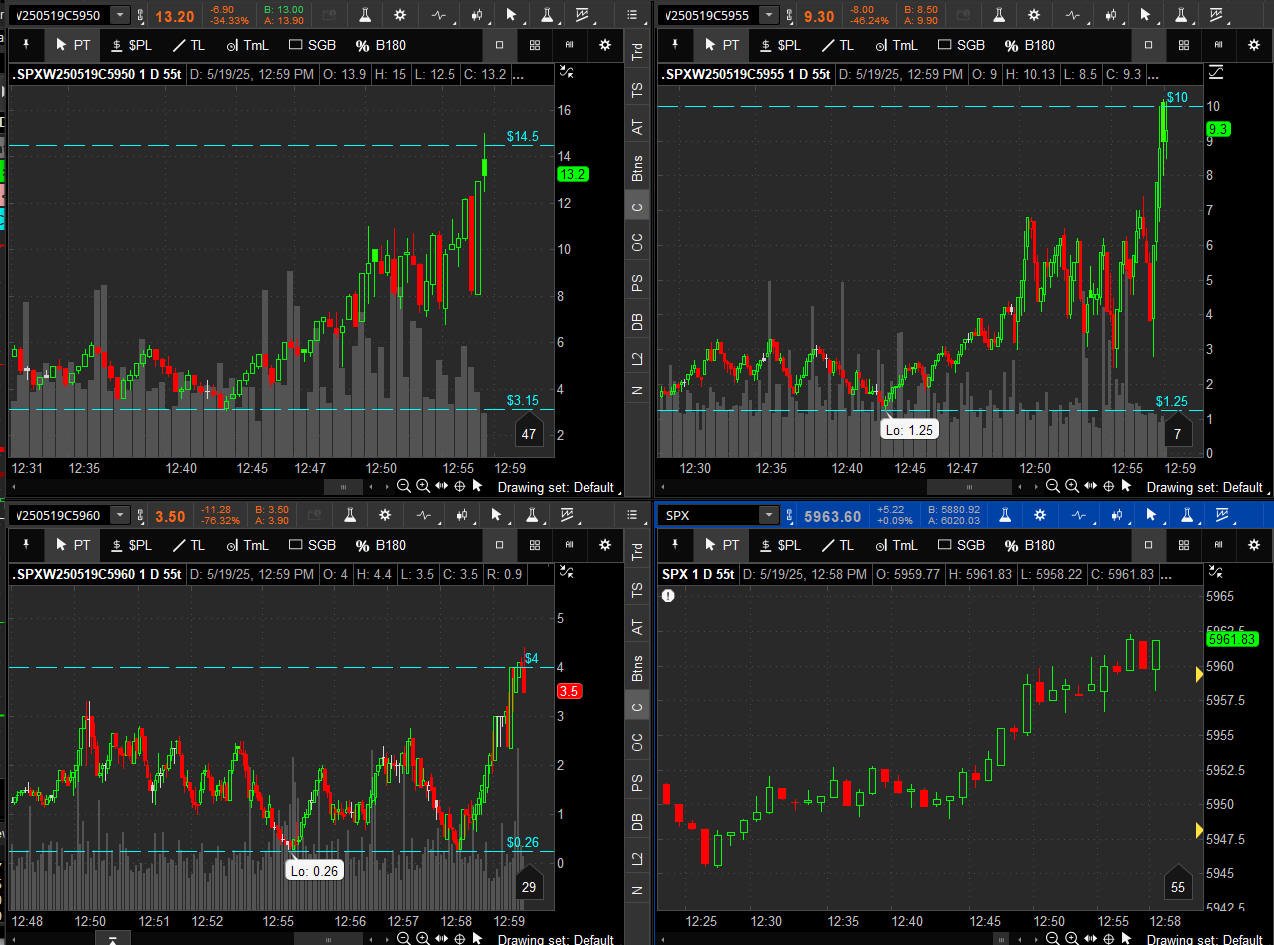Click the zoom in magnifier below the C5955 chart
Image resolution: width=1274 pixels, height=945 pixels.
(x=1071, y=486)
